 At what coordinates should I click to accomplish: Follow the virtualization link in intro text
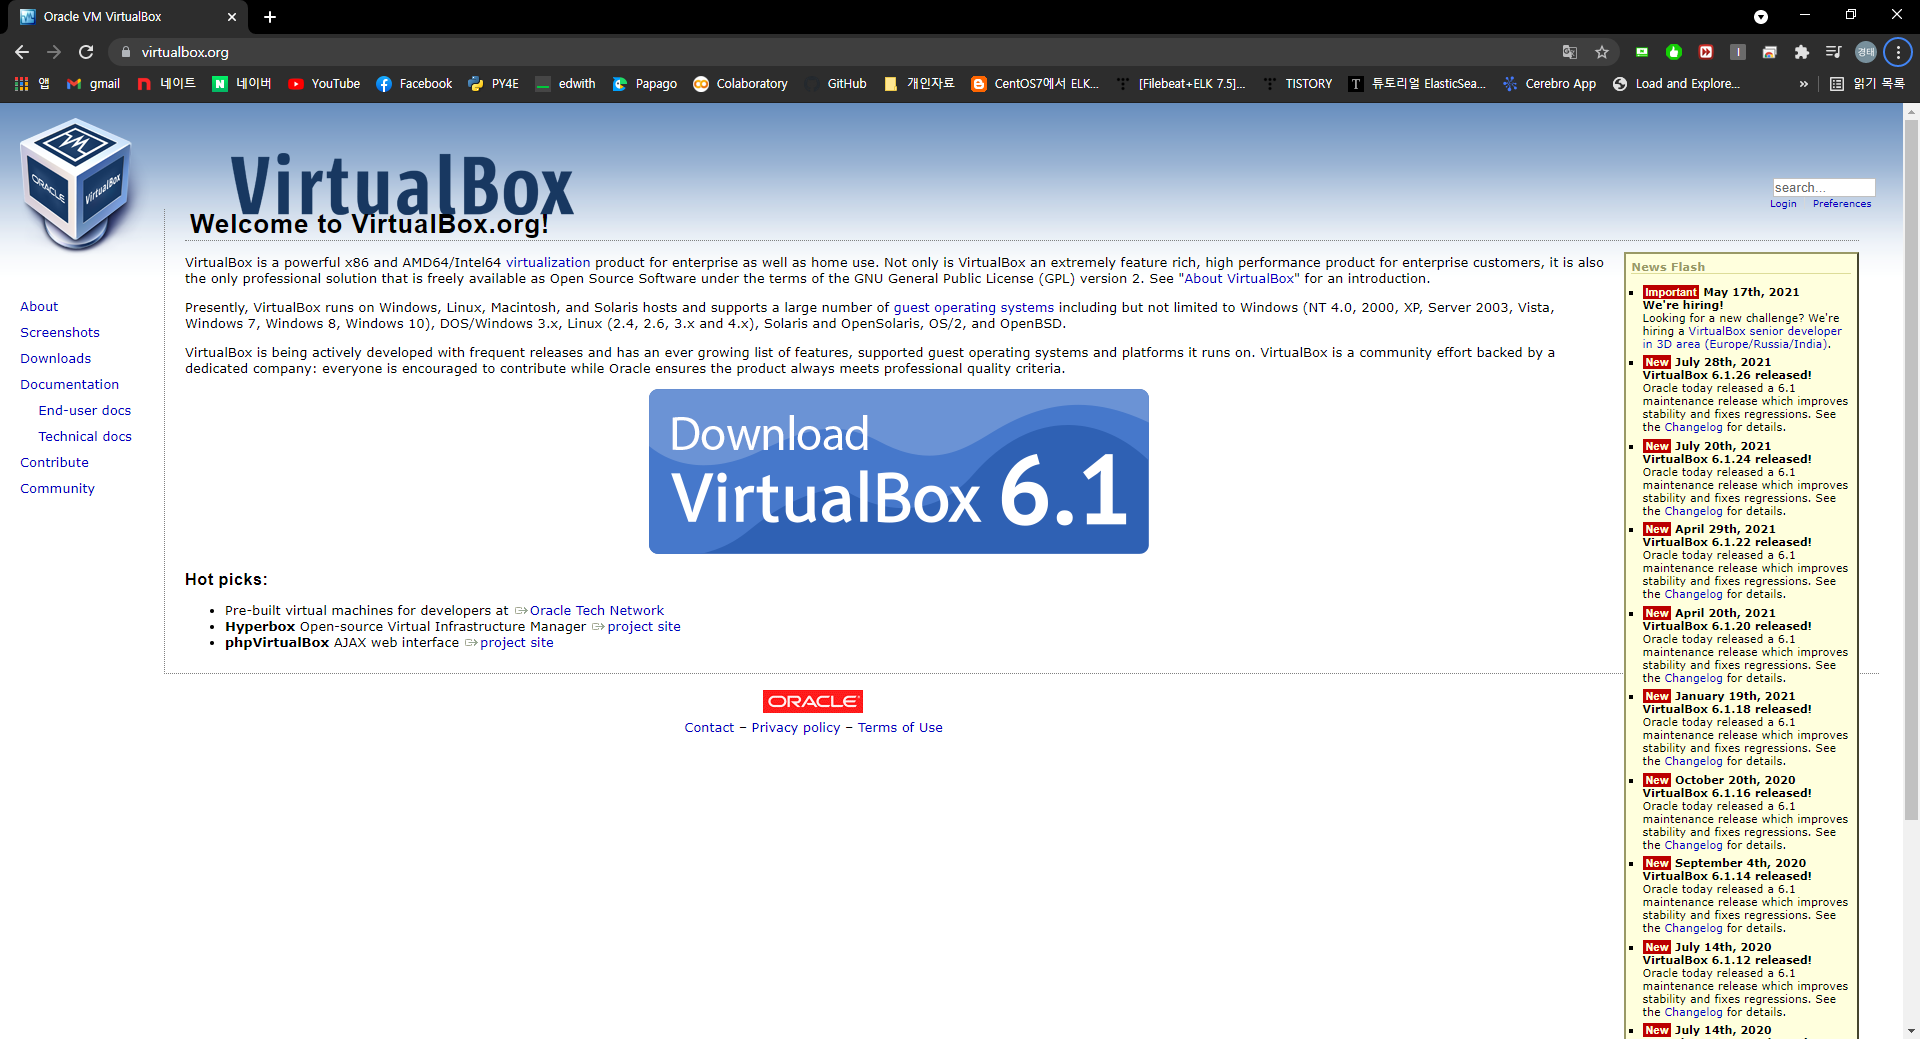click(x=548, y=263)
